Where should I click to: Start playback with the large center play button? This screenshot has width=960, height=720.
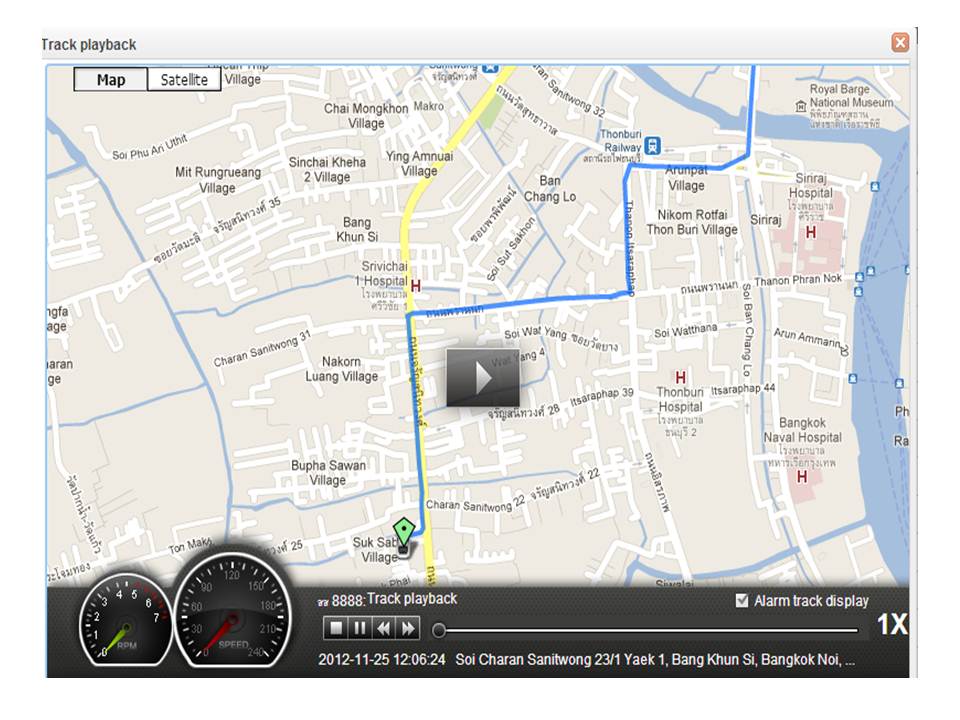click(483, 378)
